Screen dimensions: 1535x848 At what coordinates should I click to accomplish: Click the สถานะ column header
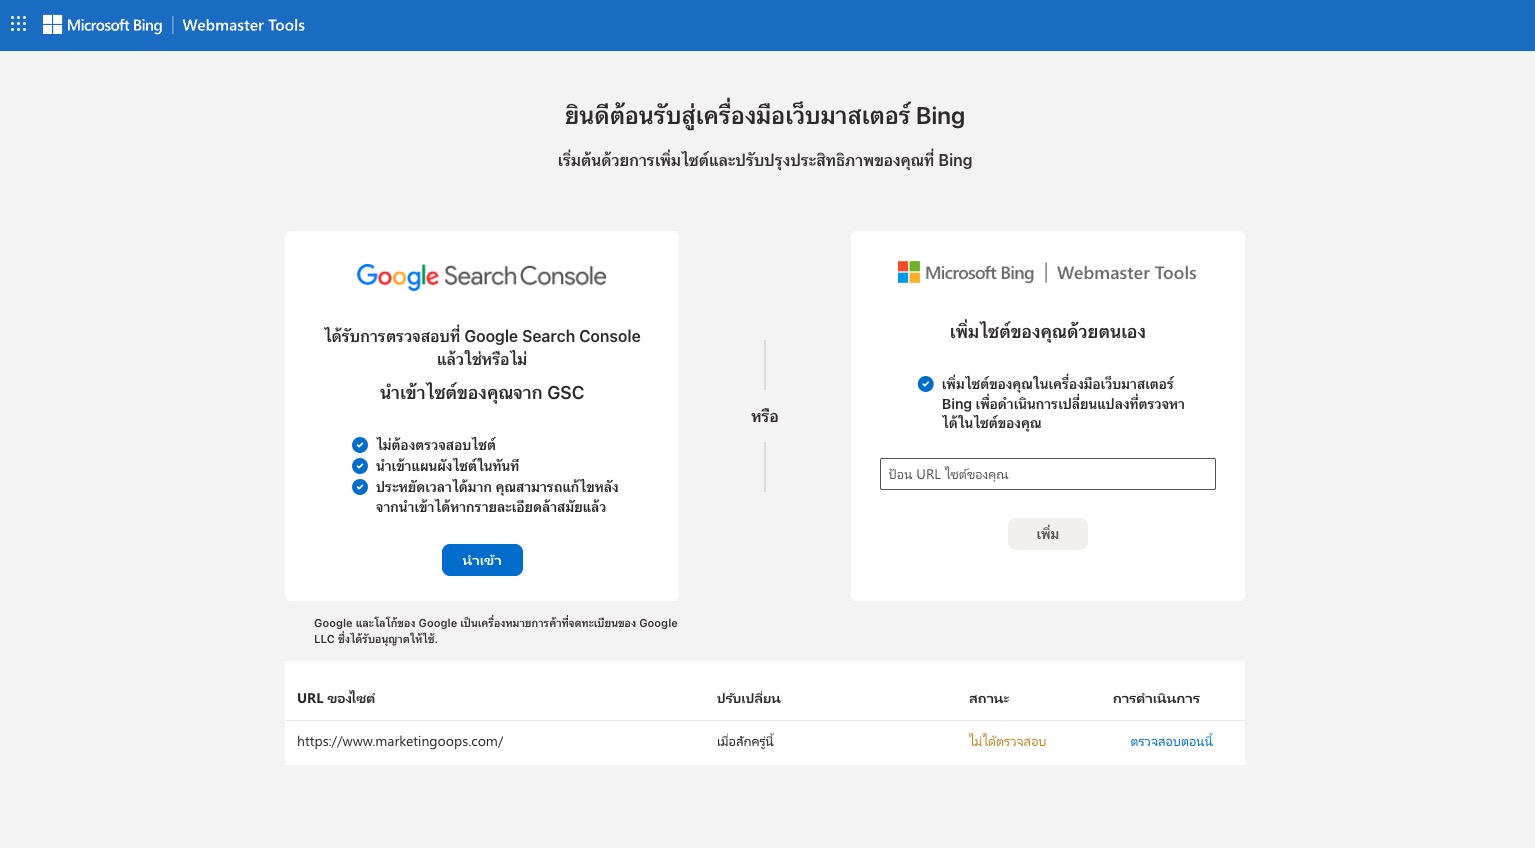[989, 699]
